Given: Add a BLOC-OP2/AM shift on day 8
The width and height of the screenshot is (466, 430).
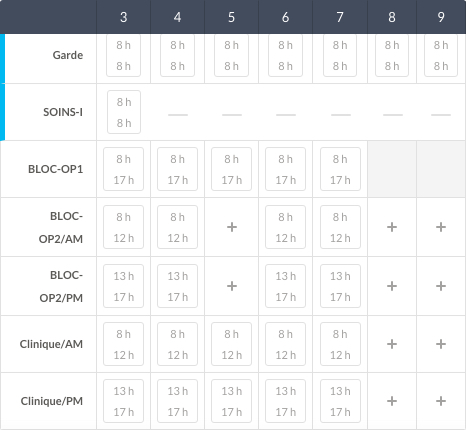Looking at the screenshot, I should pyautogui.click(x=392, y=227).
